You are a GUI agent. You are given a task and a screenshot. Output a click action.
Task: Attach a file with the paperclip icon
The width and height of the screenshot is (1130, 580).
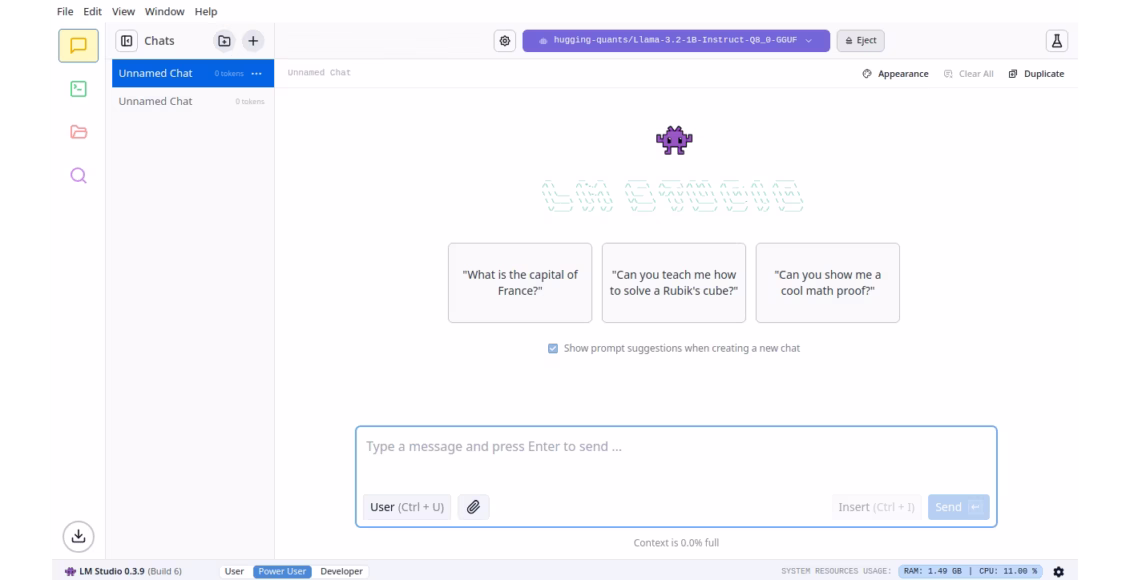click(x=473, y=507)
